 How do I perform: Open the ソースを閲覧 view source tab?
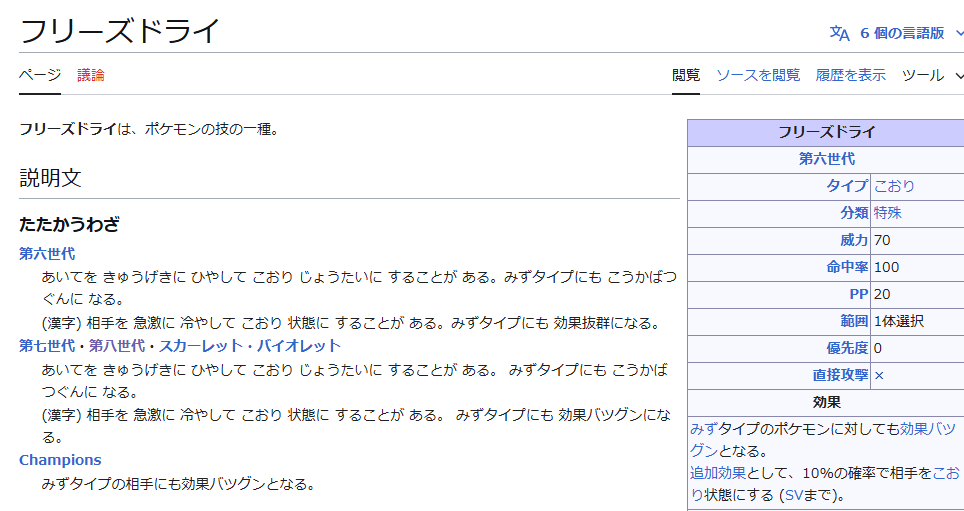pos(758,75)
